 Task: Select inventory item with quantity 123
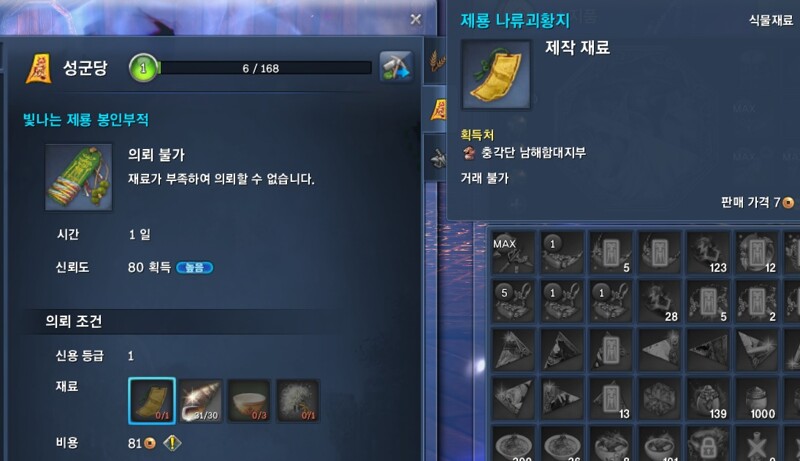[x=708, y=252]
